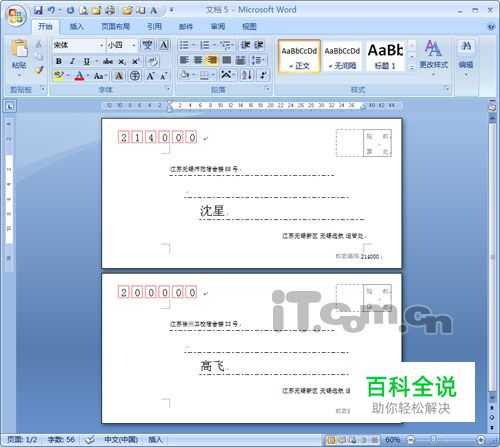The height and width of the screenshot is (447, 500).
Task: Toggle bold formatting
Action: pos(59,61)
